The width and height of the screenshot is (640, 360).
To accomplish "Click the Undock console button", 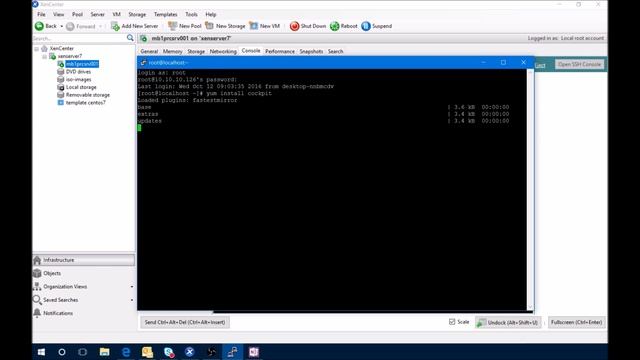I will click(x=508, y=323).
